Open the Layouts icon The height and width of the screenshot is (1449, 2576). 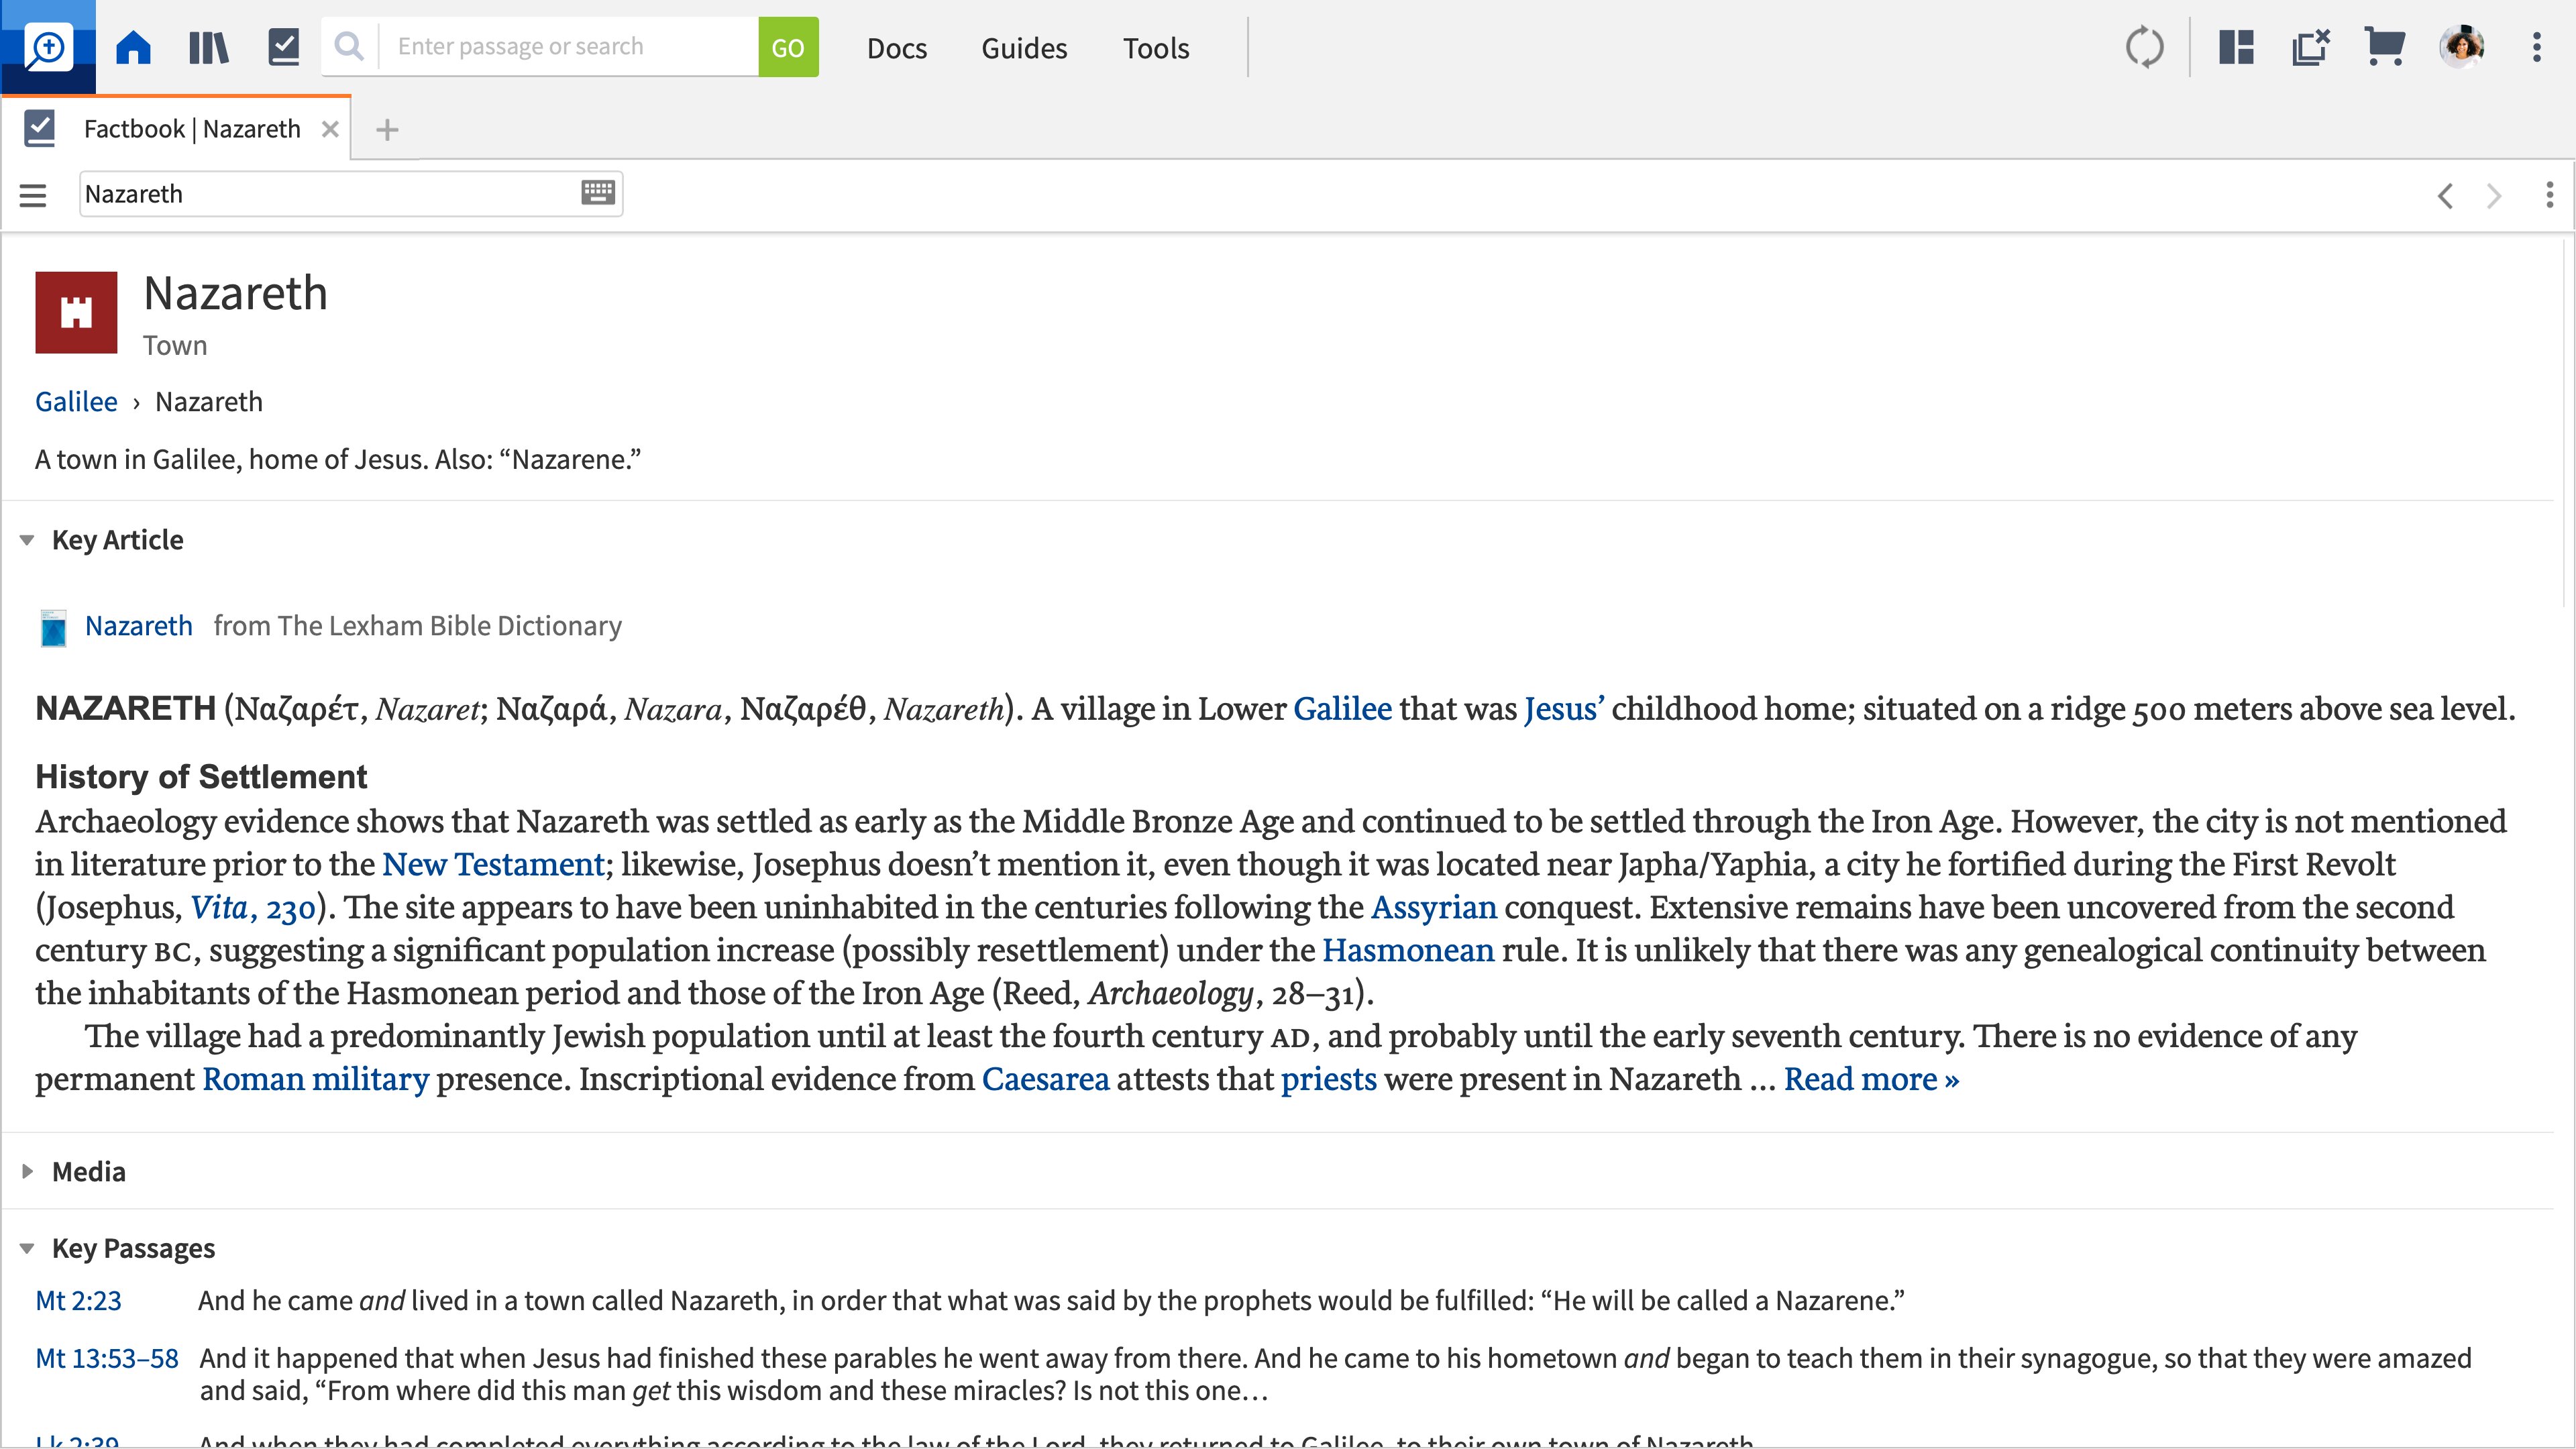pyautogui.click(x=2236, y=47)
